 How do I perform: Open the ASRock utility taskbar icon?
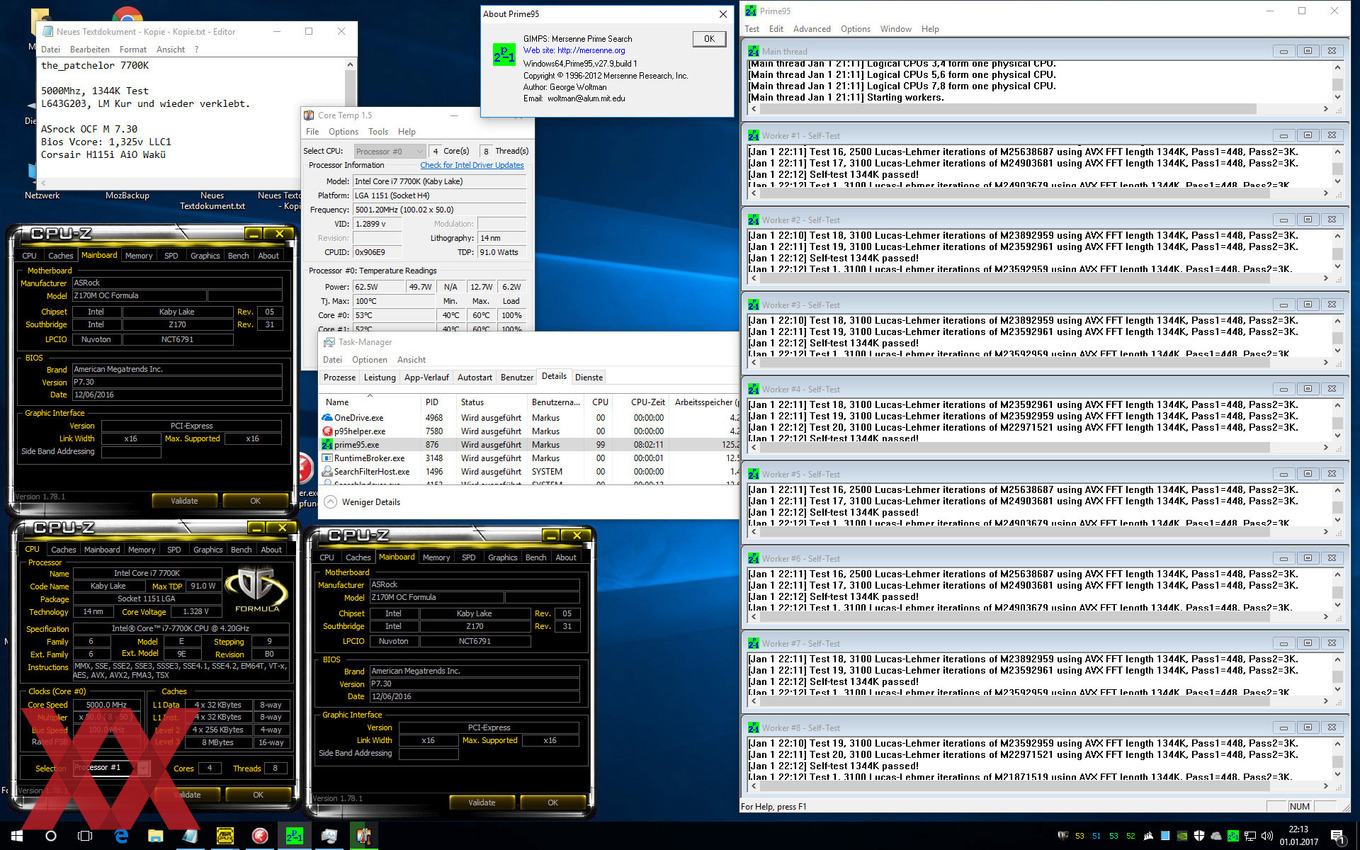tap(226, 835)
